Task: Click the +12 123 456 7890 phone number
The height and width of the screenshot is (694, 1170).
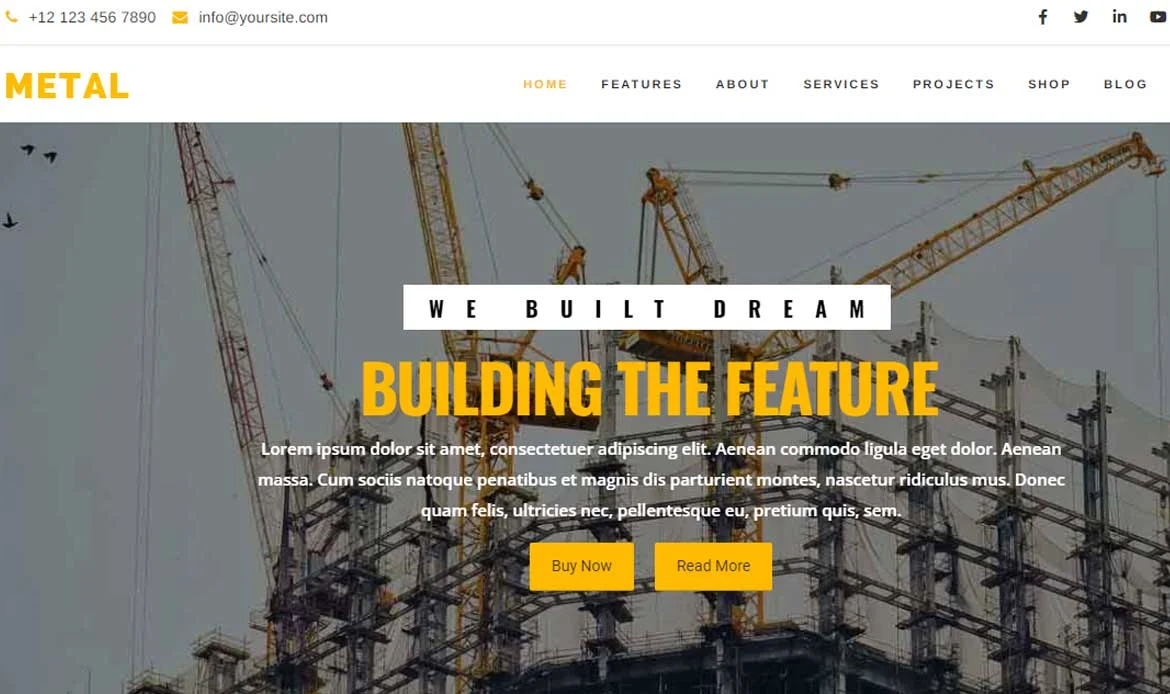Action: pyautogui.click(x=92, y=17)
